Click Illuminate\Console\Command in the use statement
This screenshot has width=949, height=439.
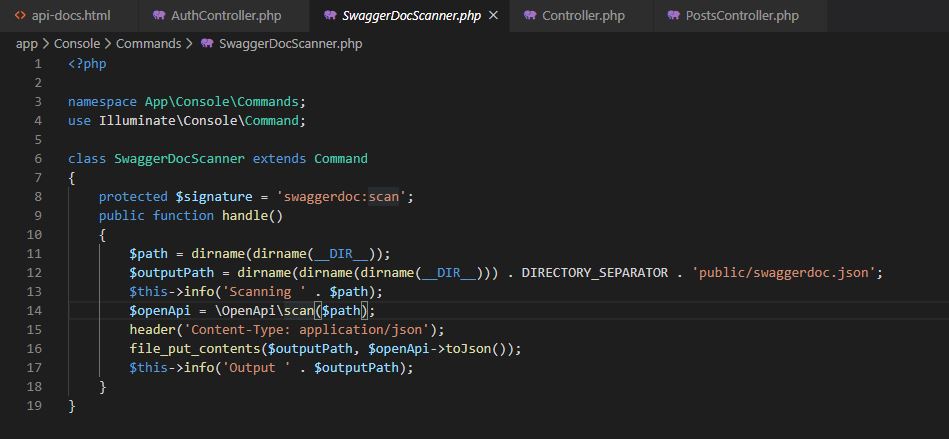tap(199, 120)
